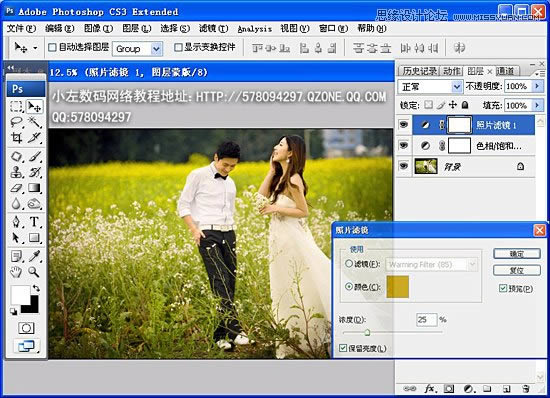Open the Group dropdown in options bar
This screenshot has width=550, height=398.
pos(138,49)
